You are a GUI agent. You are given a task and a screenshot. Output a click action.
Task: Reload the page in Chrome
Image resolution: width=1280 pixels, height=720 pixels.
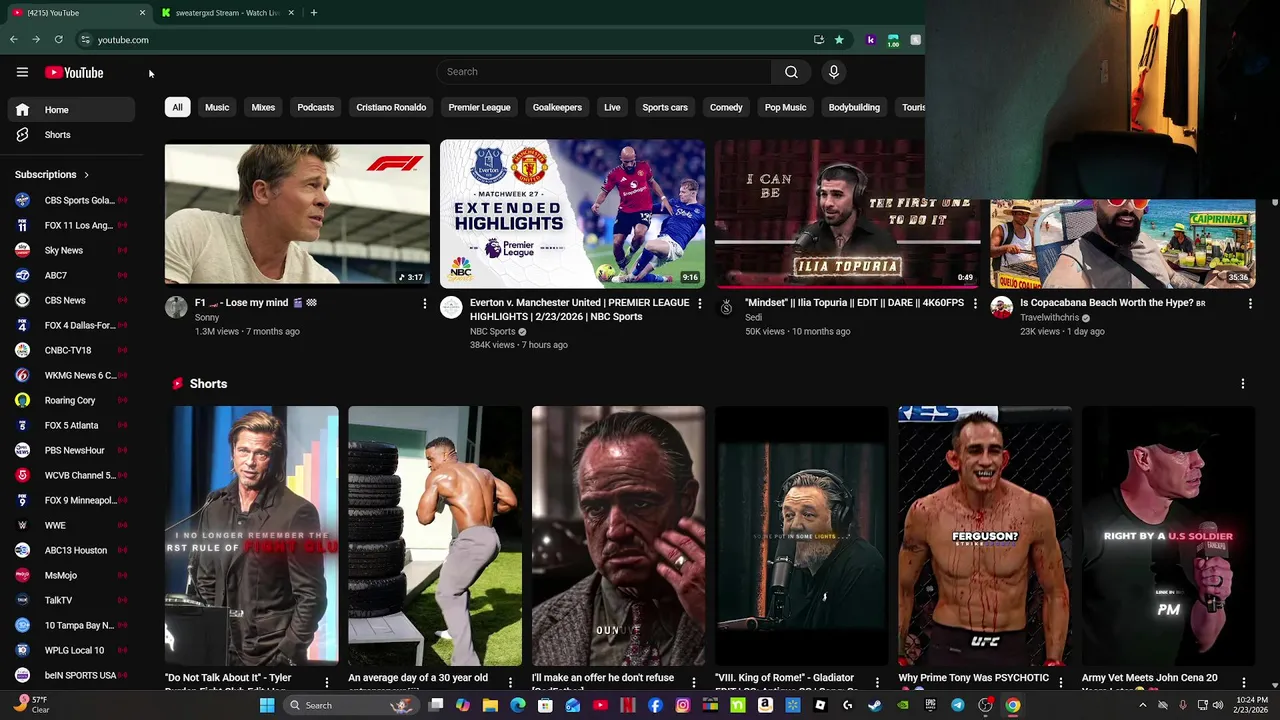tap(58, 40)
